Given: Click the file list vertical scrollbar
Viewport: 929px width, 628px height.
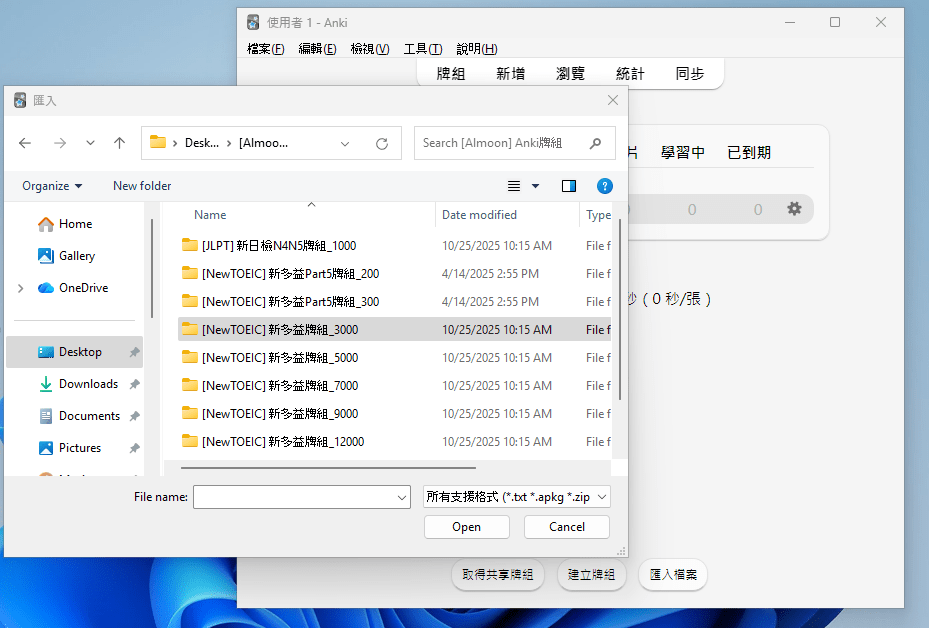Looking at the screenshot, I should click(x=619, y=300).
